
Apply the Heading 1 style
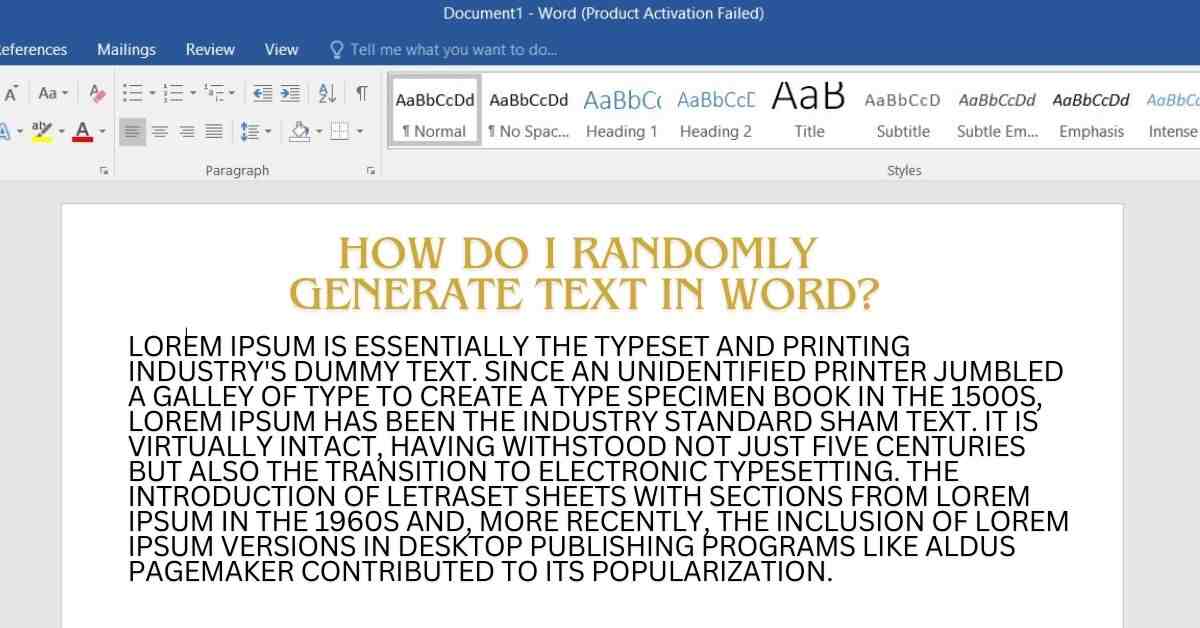[621, 114]
